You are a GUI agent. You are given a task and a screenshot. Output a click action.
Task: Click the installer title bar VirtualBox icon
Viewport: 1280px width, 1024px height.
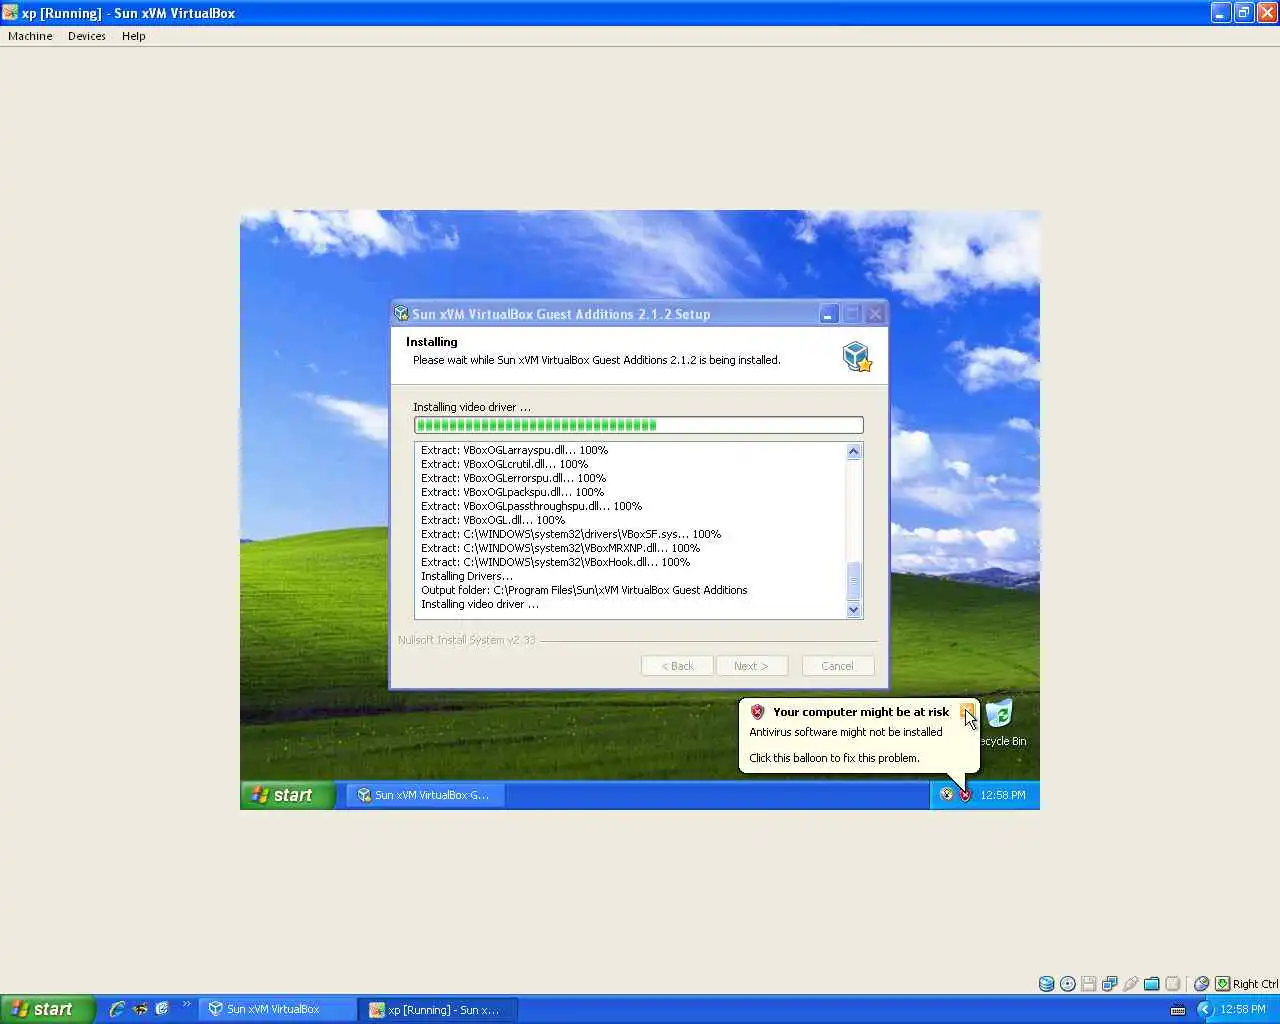(x=401, y=314)
